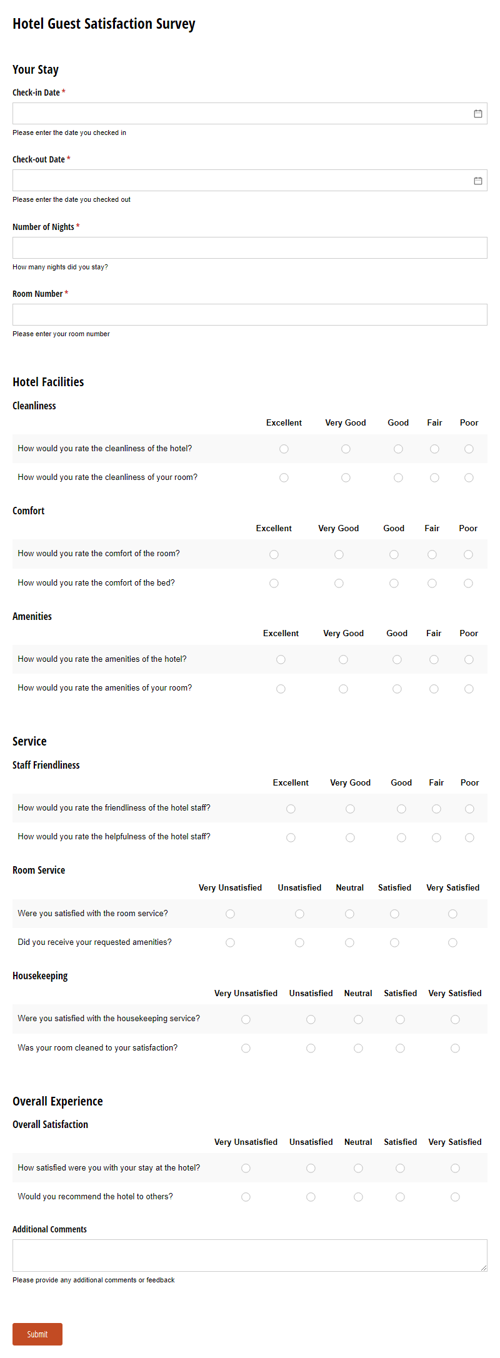Choose Satisfied for housekeeping service
Image resolution: width=500 pixels, height=1358 pixels.
[400, 1020]
